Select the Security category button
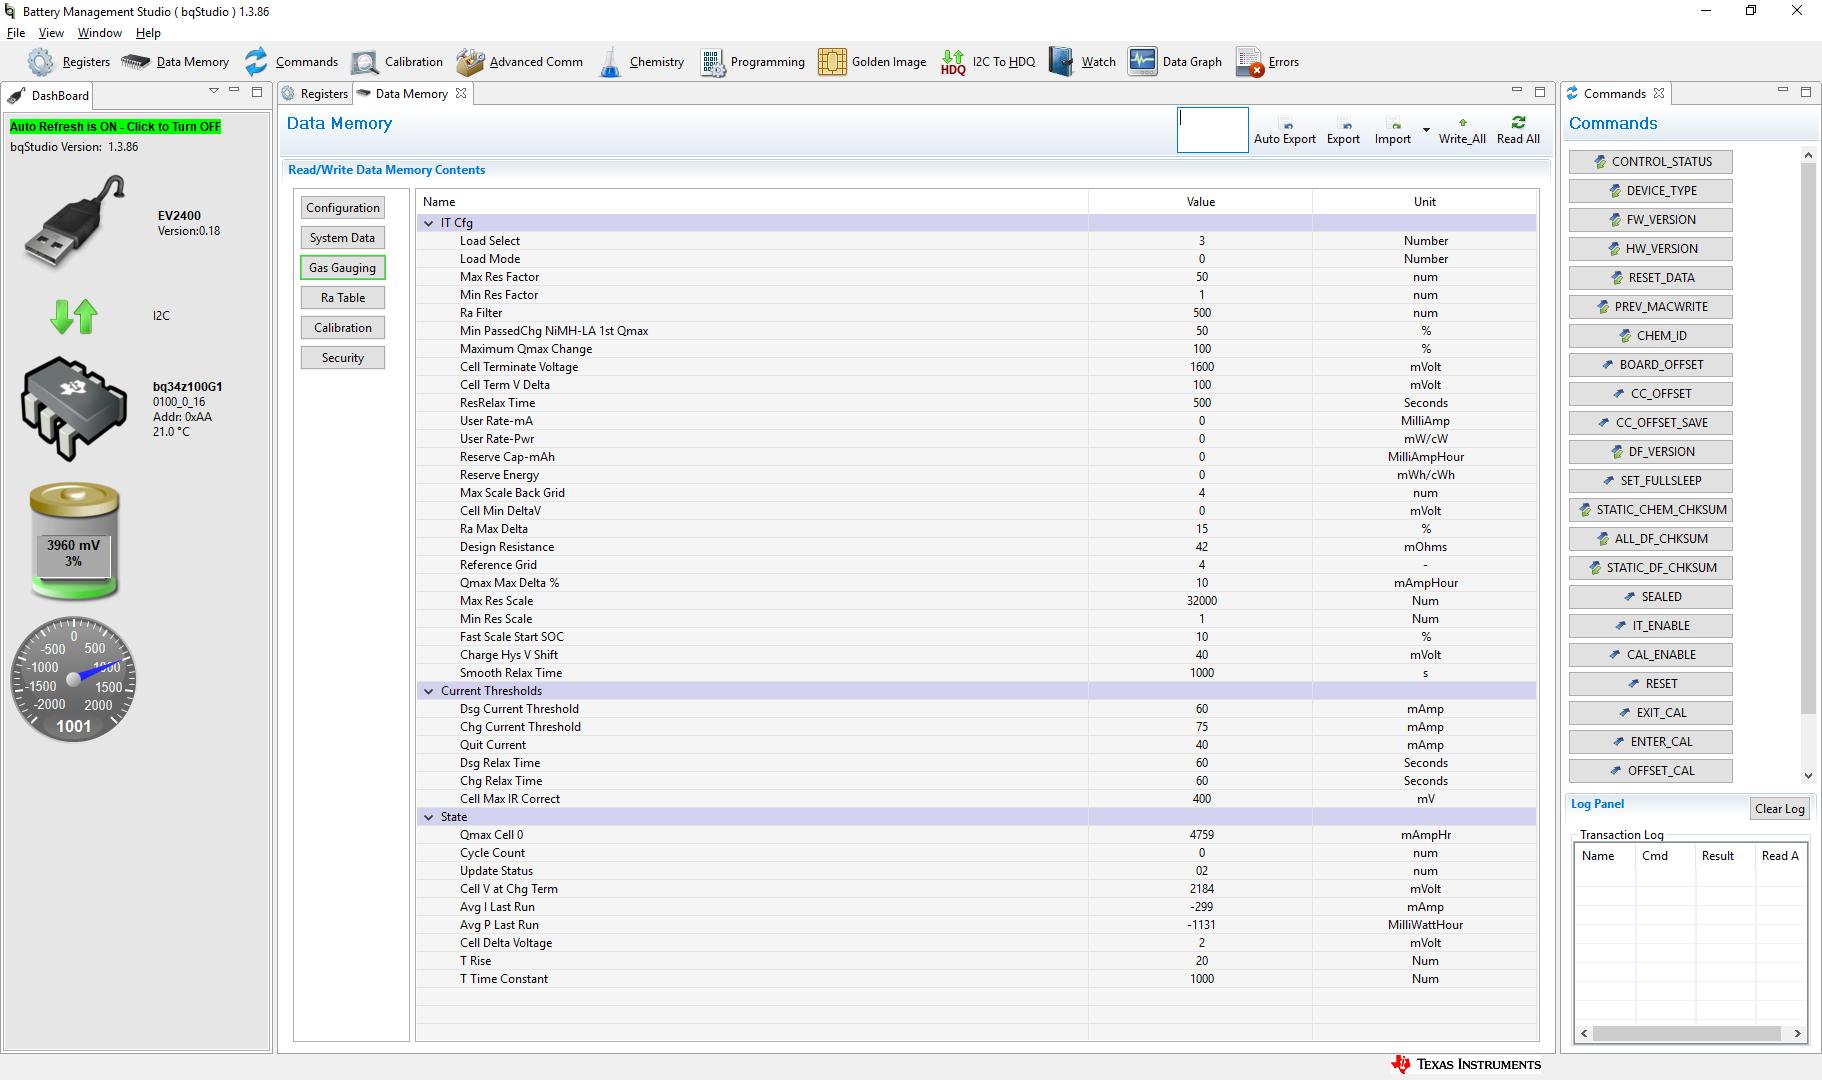1822x1080 pixels. pyautogui.click(x=343, y=358)
